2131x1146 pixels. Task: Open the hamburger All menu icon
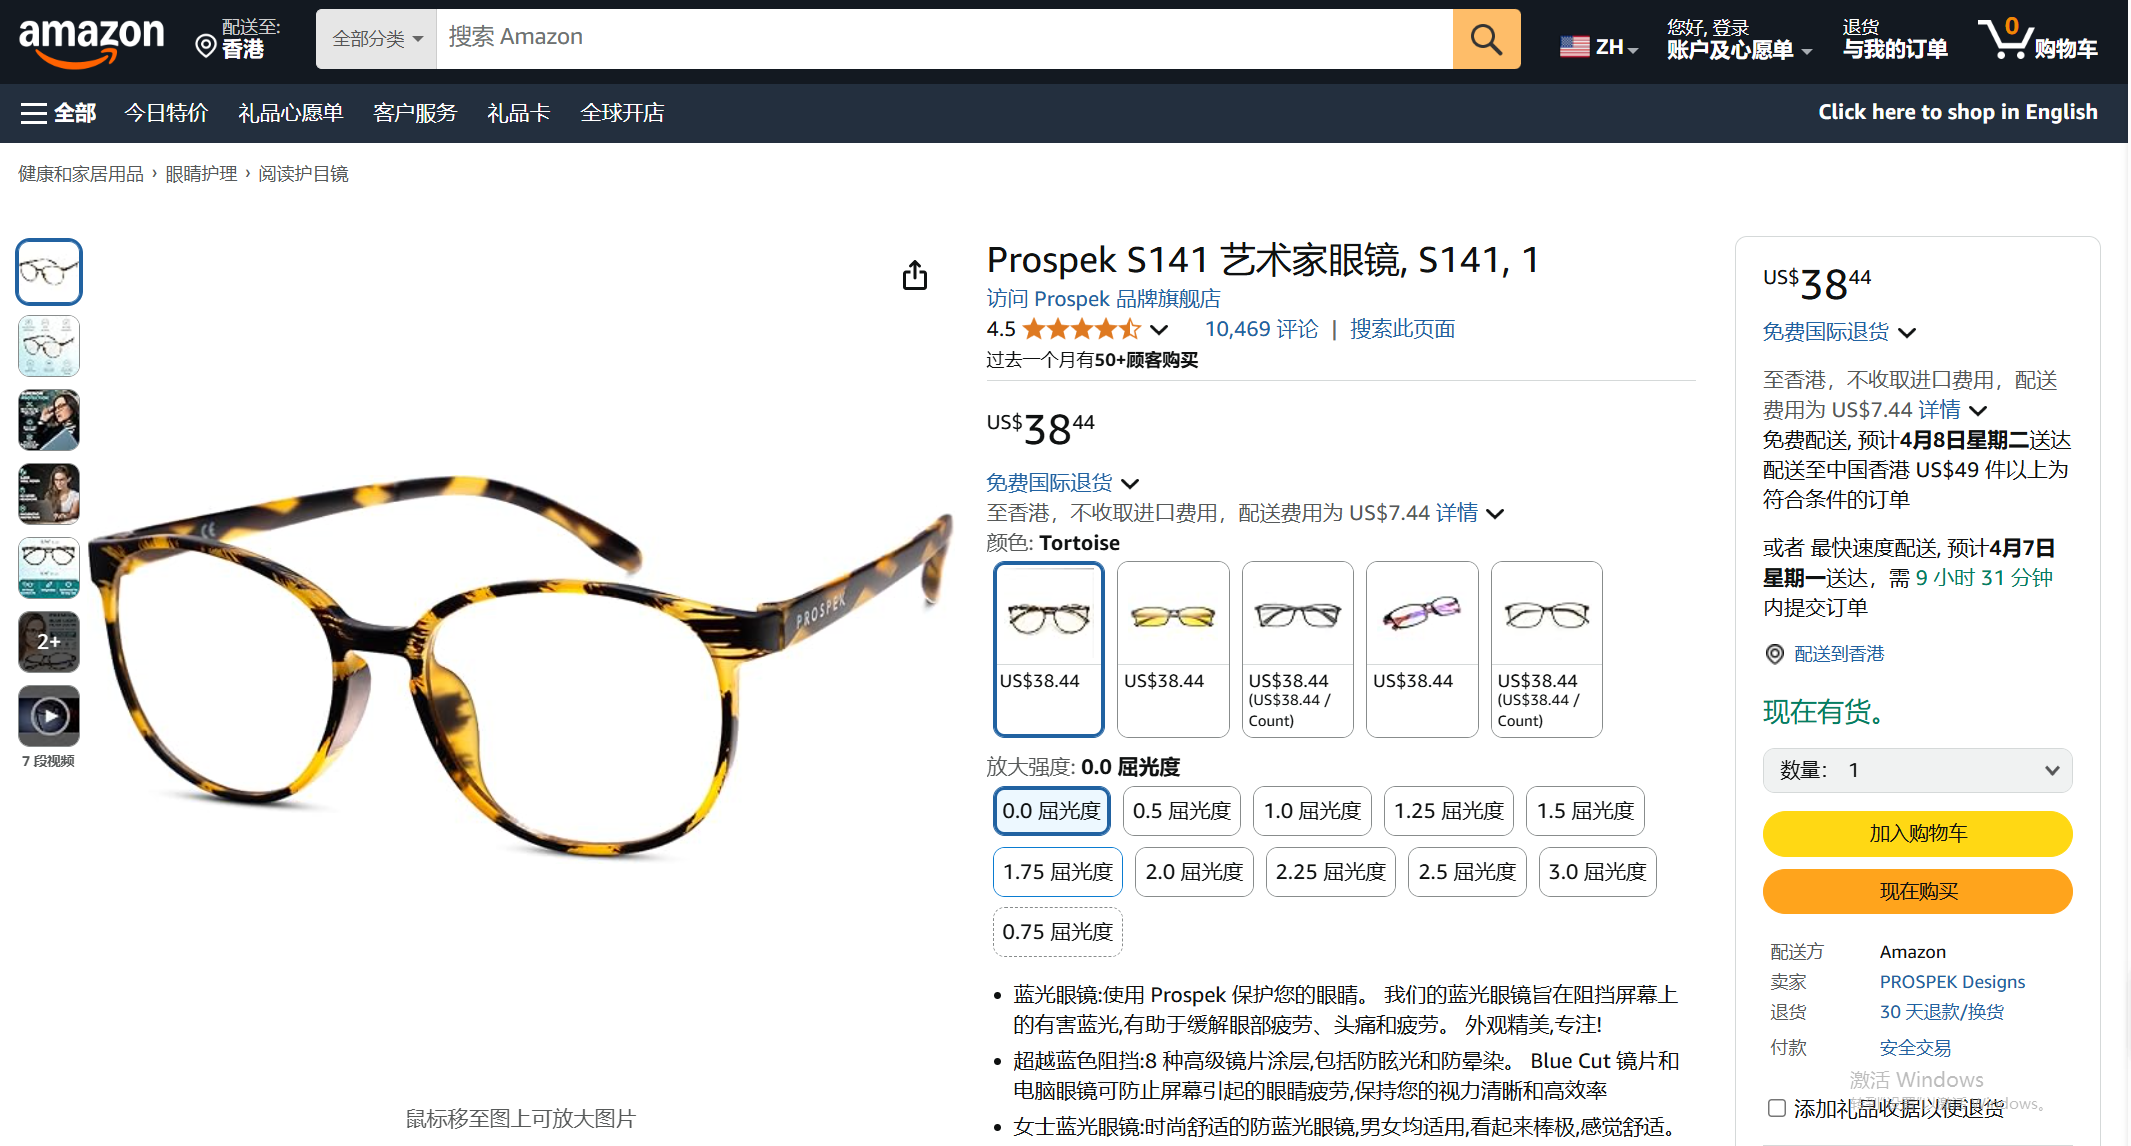tap(34, 113)
